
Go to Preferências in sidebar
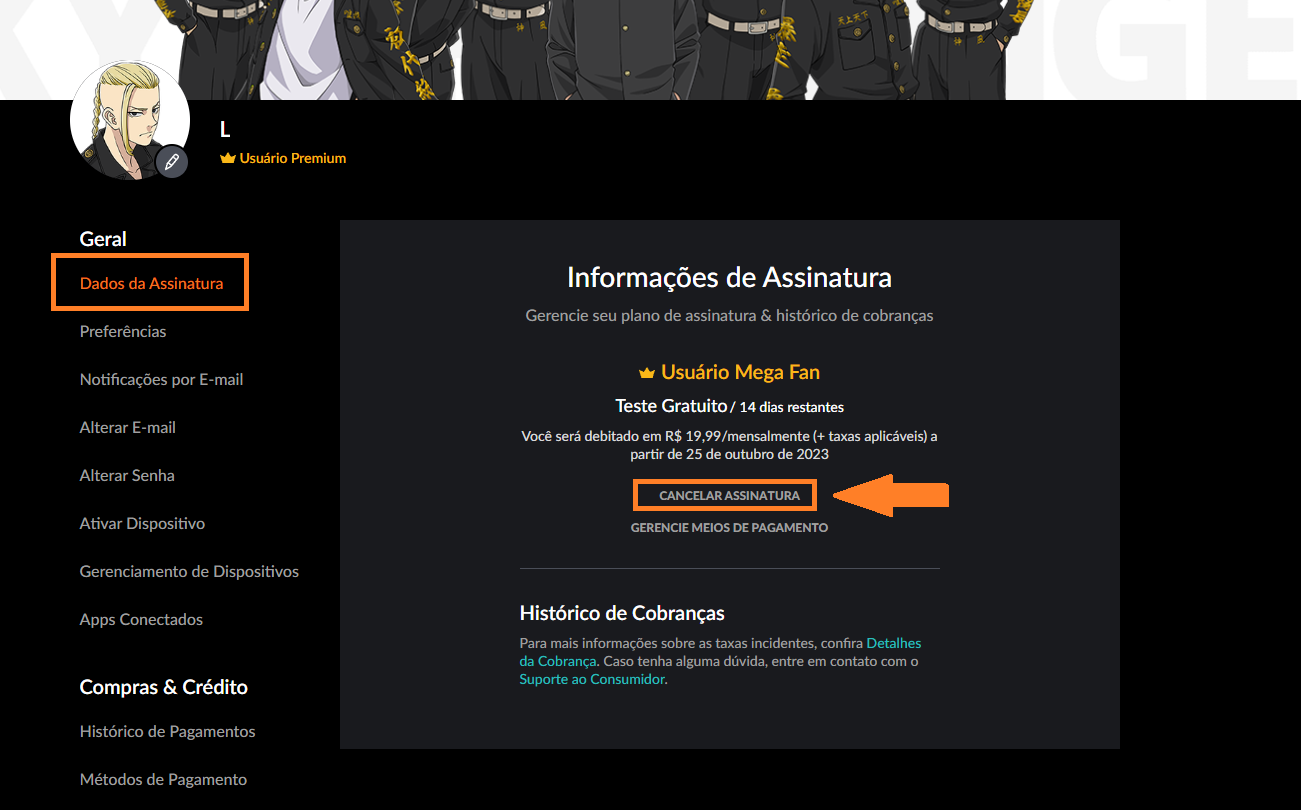click(x=123, y=331)
